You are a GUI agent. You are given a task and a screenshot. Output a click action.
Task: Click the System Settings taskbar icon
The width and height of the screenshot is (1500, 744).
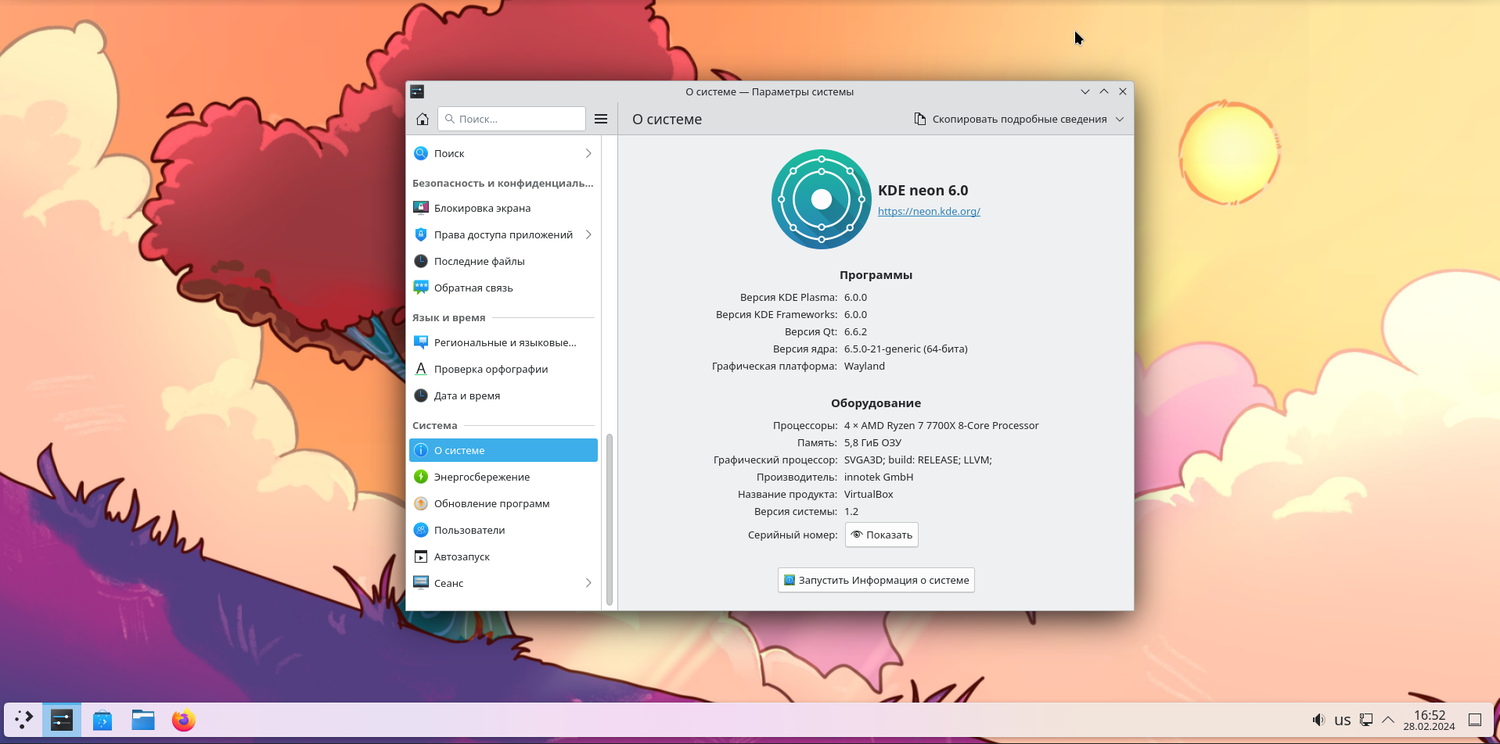[62, 719]
